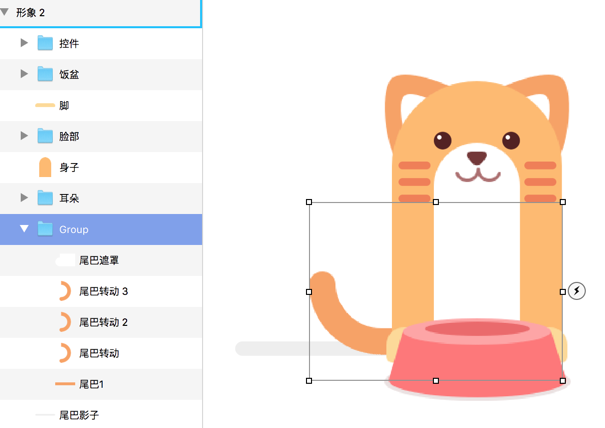This screenshot has width=605, height=428.
Task: Select the 脚 layer name
Action: [64, 105]
